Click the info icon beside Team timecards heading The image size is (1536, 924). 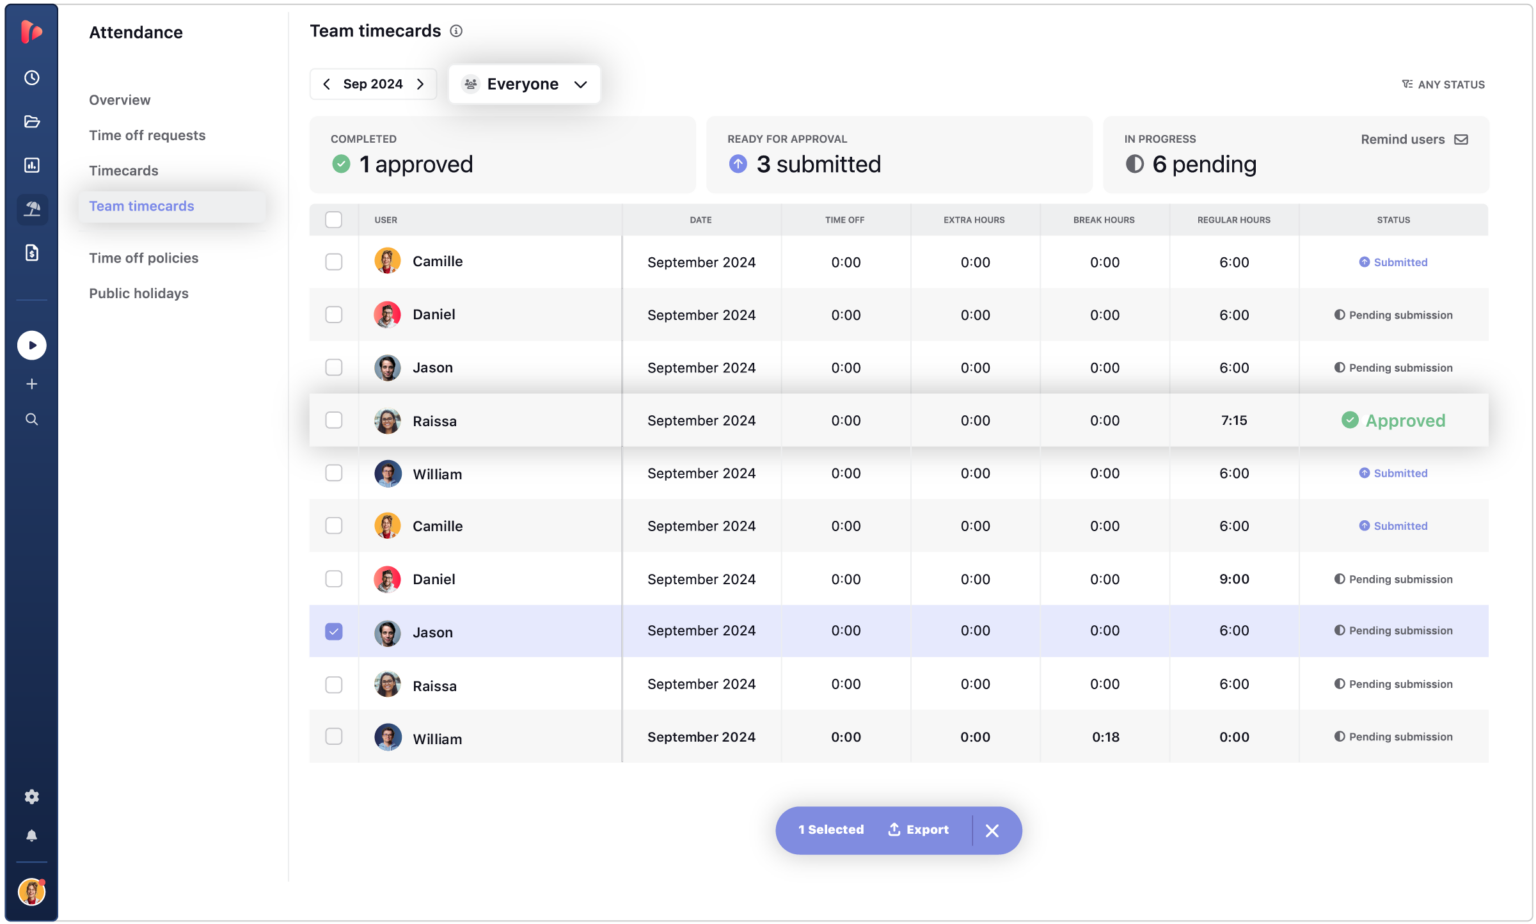point(457,31)
